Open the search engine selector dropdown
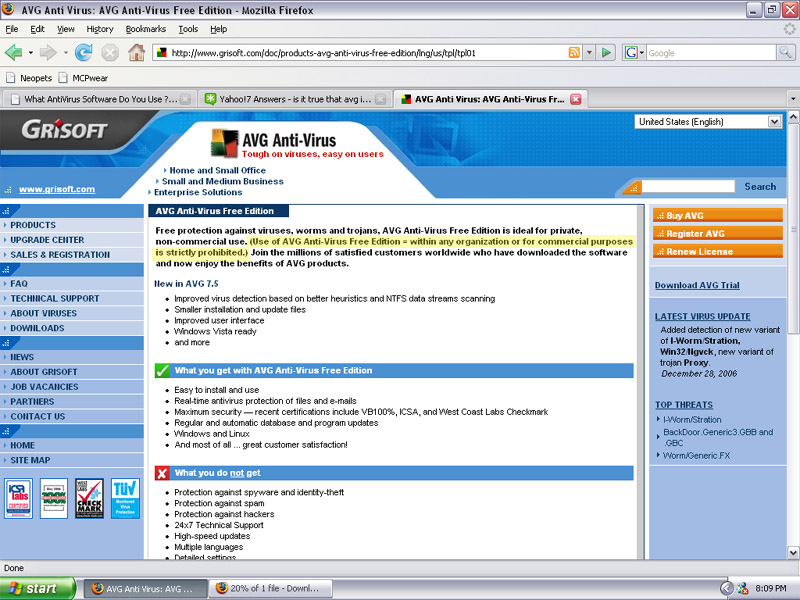This screenshot has height=600, width=800. 641,53
